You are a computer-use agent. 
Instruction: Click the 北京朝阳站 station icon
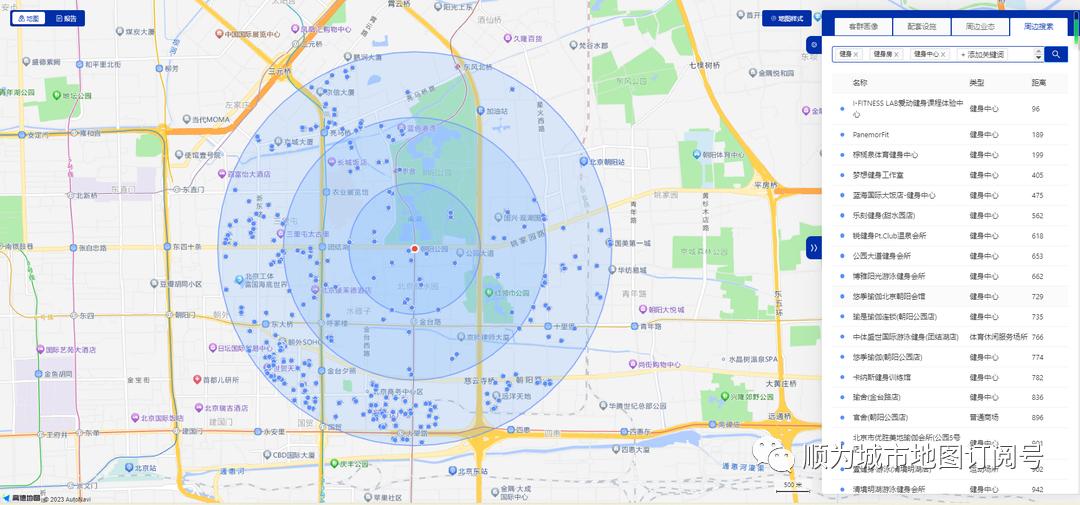coord(583,162)
